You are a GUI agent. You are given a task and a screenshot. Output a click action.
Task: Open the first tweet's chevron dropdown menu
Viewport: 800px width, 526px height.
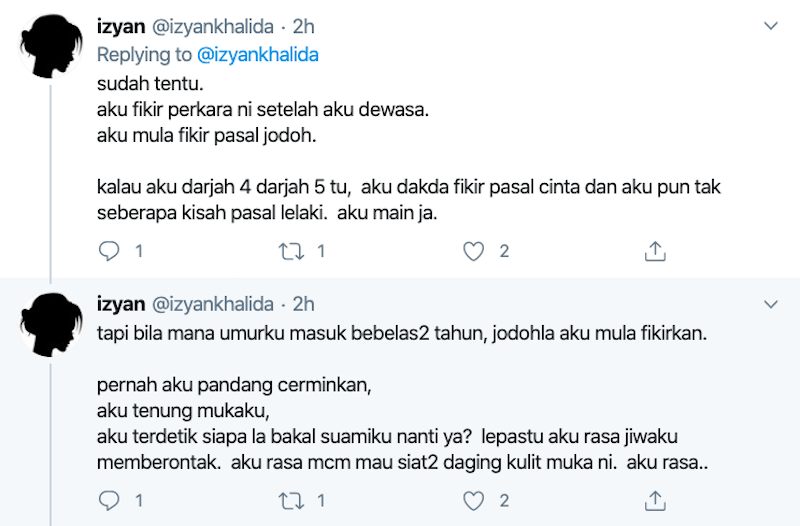(769, 24)
